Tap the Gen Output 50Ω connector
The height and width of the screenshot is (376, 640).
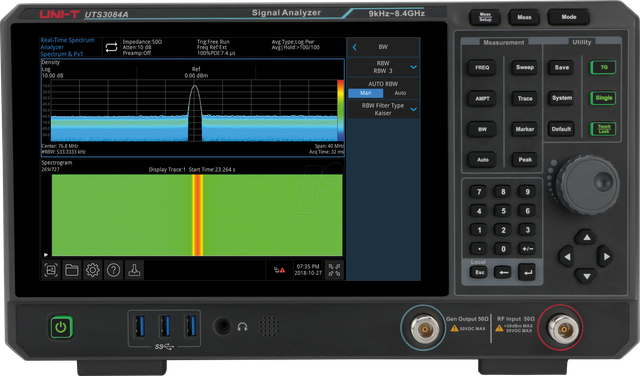(424, 328)
